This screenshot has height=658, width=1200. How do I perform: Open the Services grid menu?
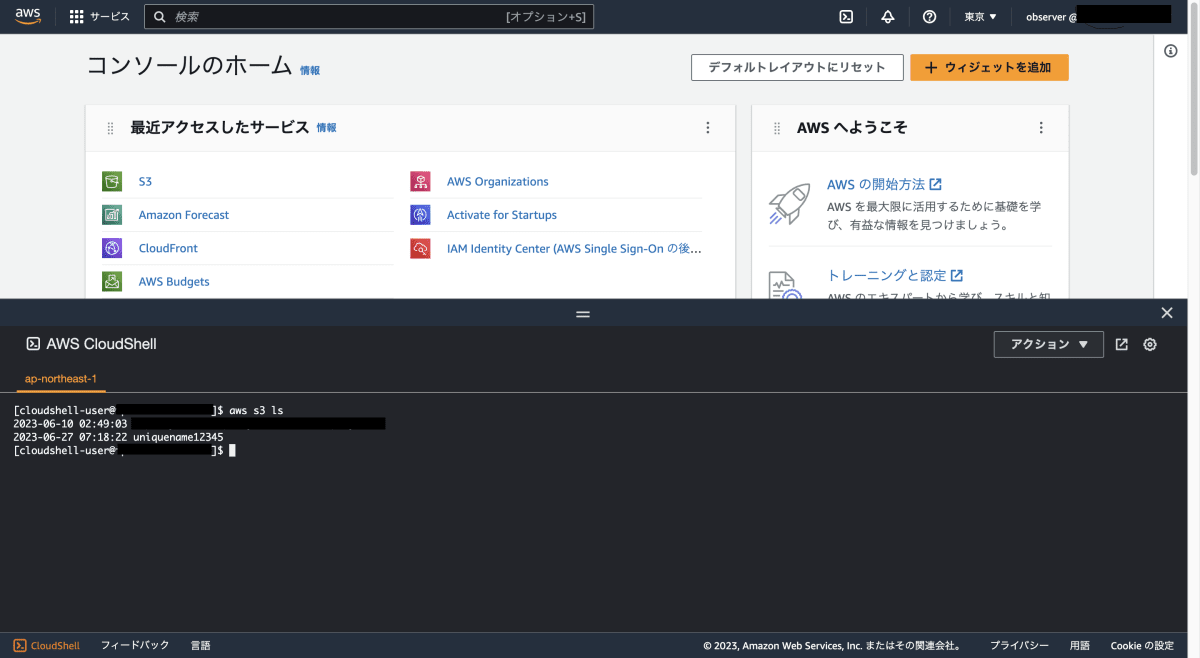(100, 17)
